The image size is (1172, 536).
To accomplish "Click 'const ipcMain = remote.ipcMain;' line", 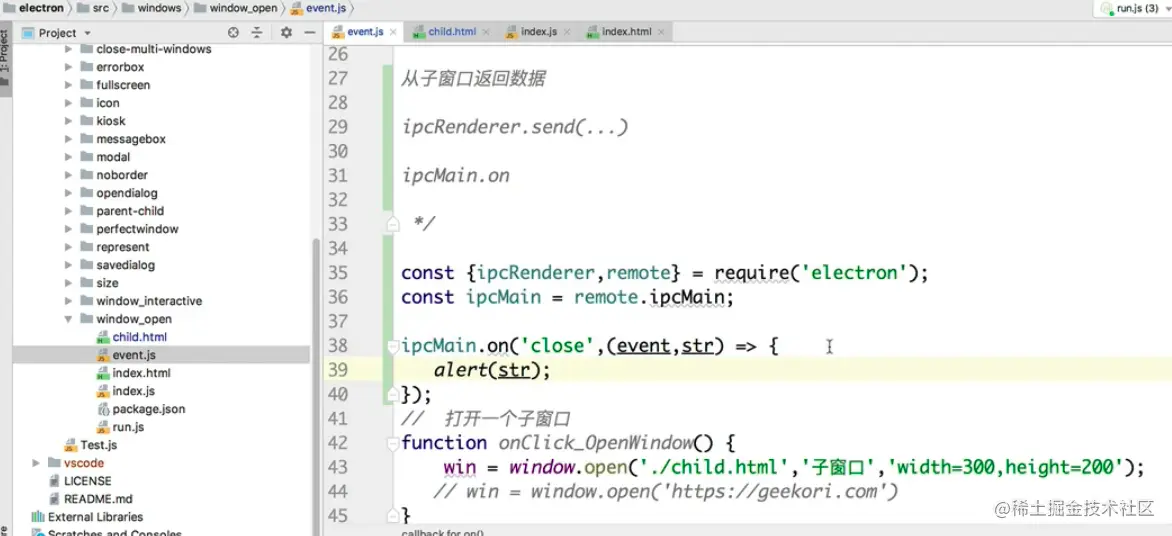I will [x=568, y=298].
